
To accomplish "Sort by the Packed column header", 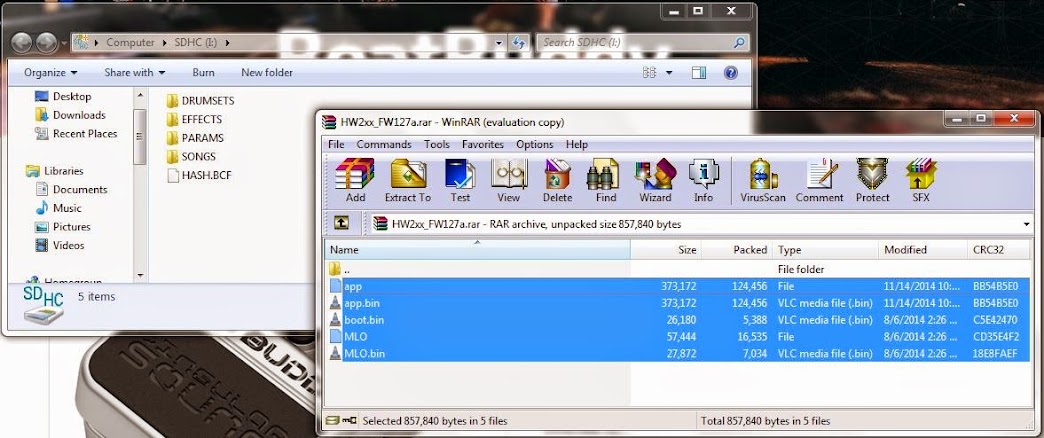I will 737,250.
